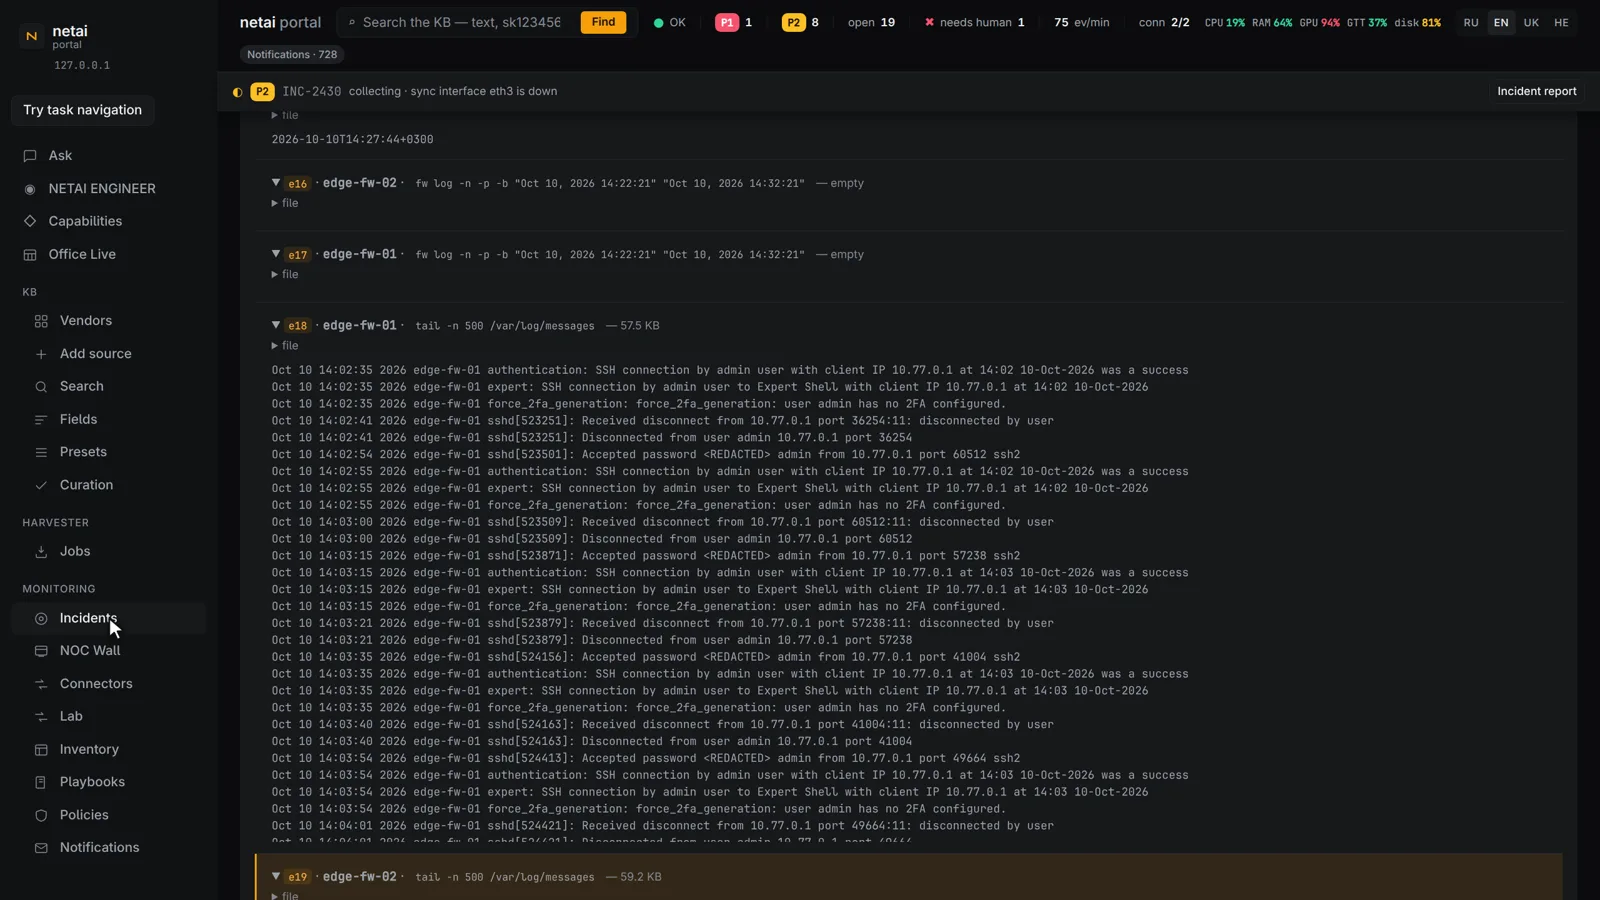Click the Connectors icon
Viewport: 1600px width, 900px height.
[41, 684]
